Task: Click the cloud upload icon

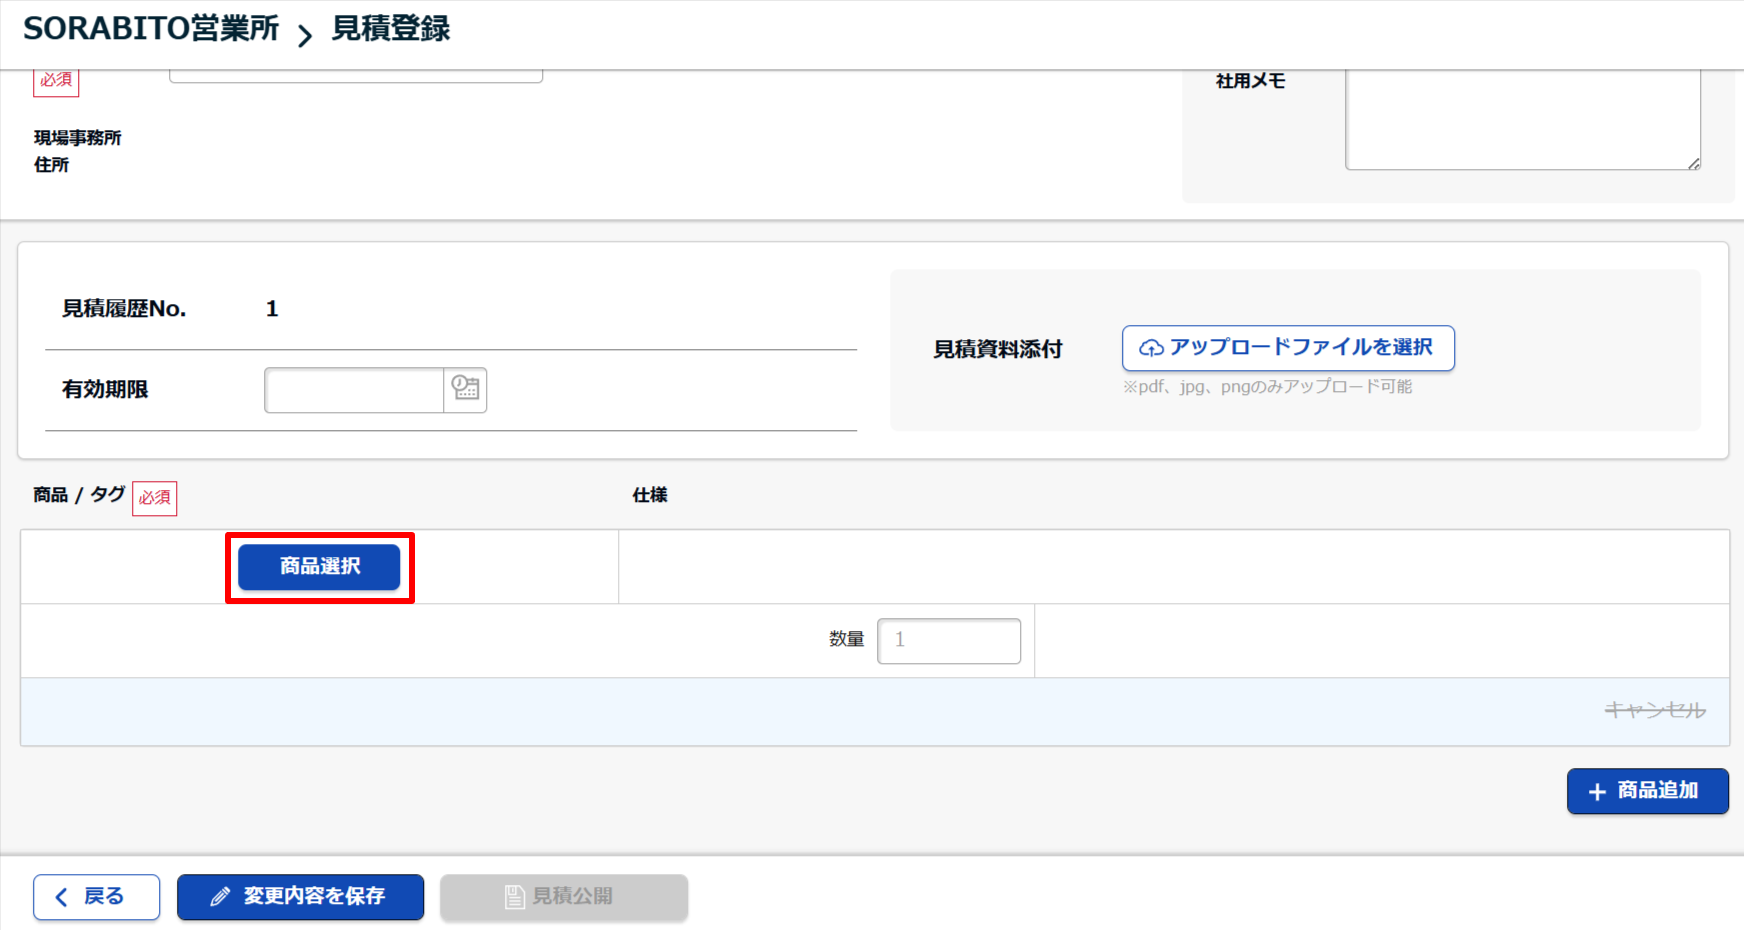Action: tap(1151, 348)
